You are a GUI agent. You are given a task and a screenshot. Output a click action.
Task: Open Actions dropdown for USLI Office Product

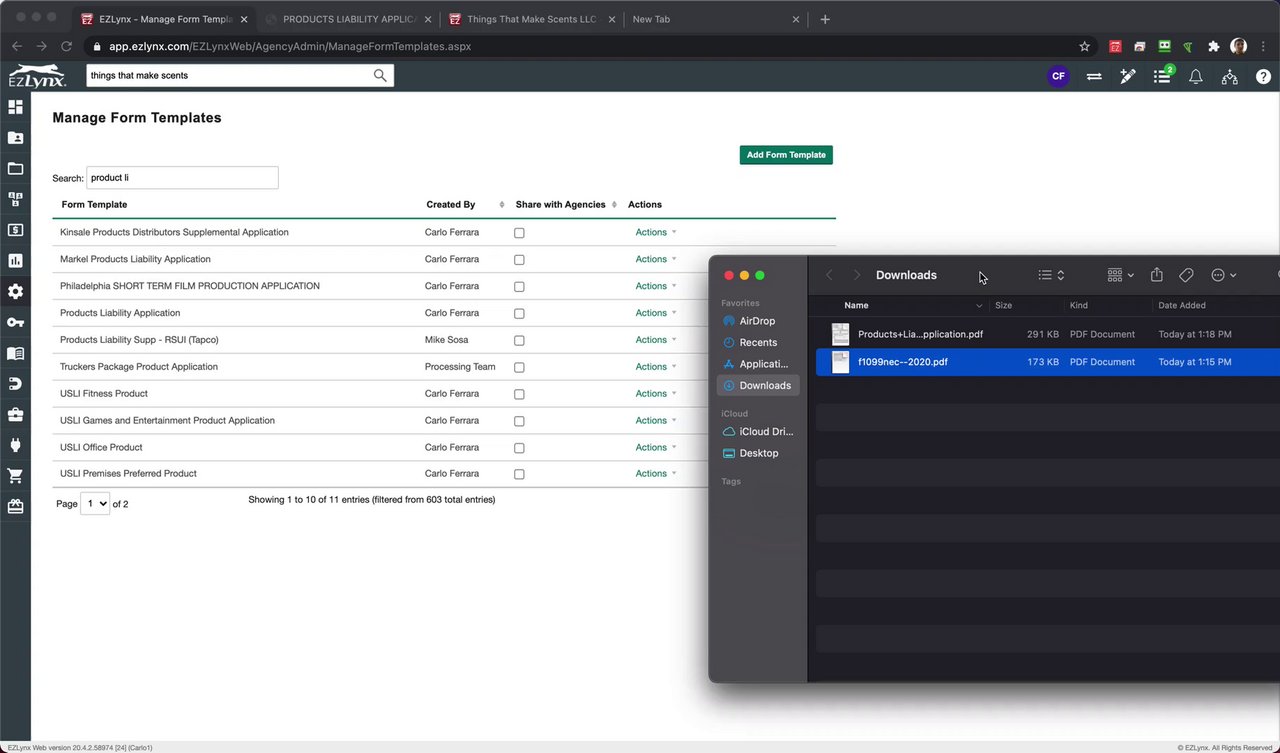(656, 447)
